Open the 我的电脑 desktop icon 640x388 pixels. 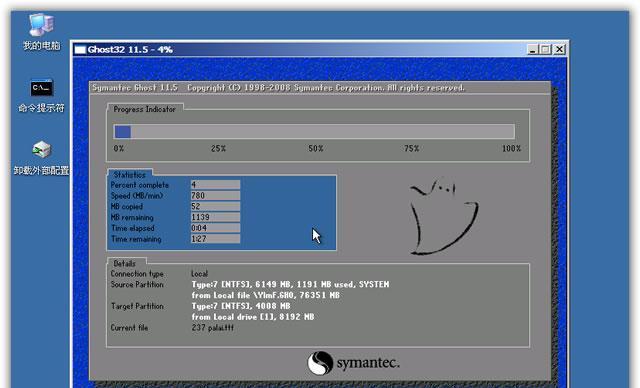tap(41, 32)
